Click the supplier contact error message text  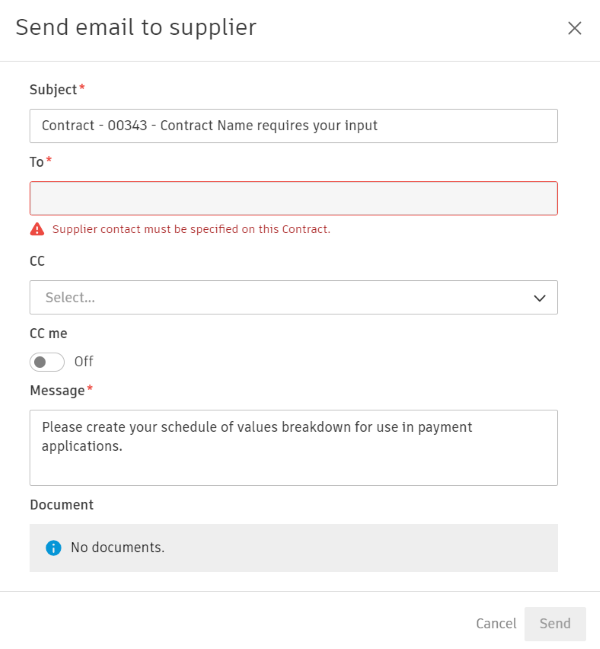coord(191,229)
